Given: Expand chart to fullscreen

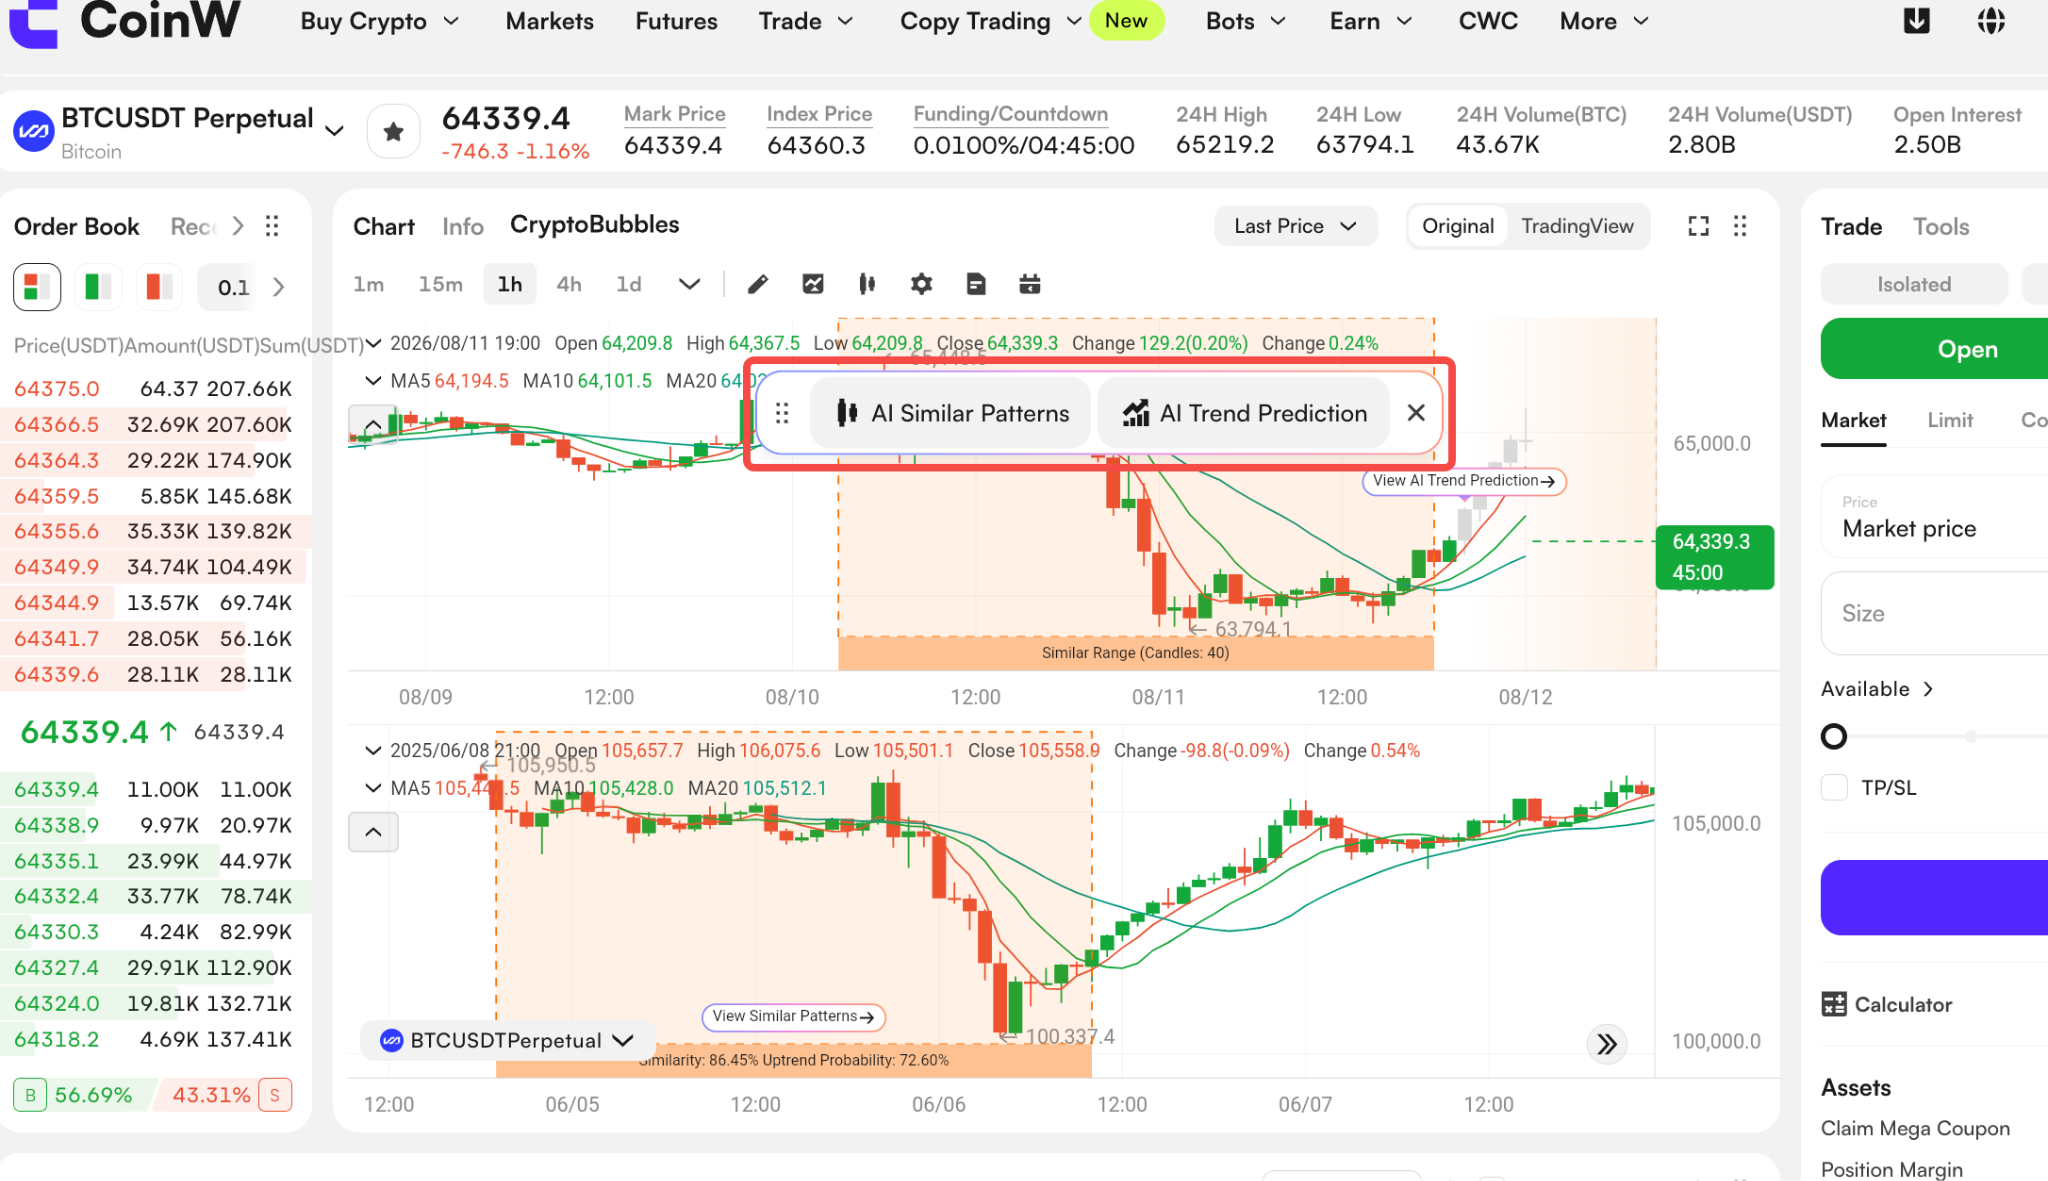Looking at the screenshot, I should [x=1698, y=226].
